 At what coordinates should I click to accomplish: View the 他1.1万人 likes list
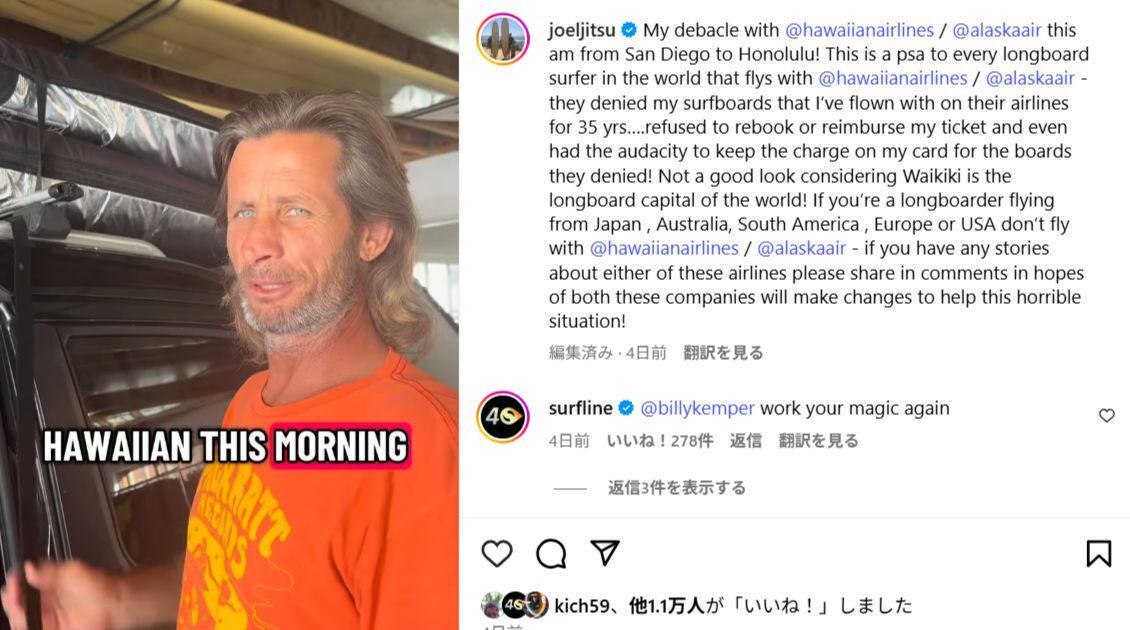(666, 605)
